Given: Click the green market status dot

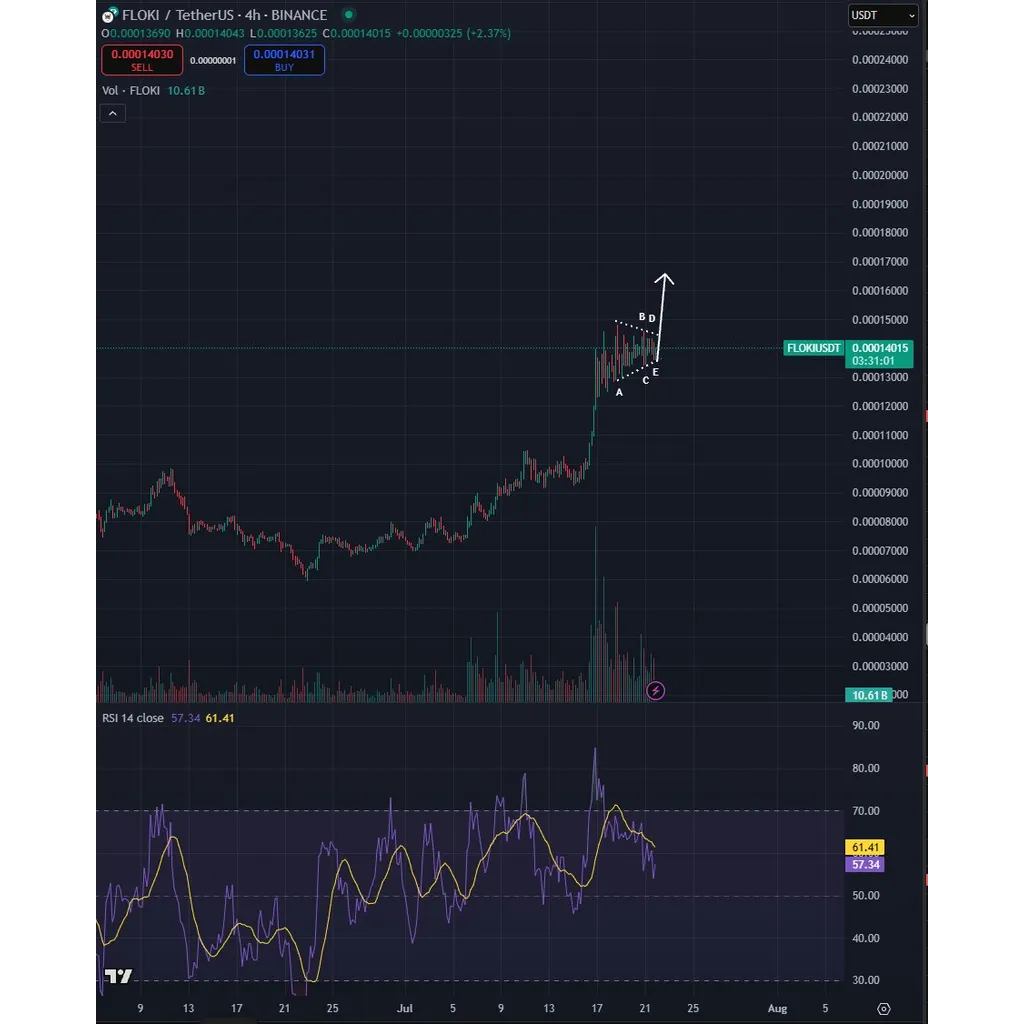Looking at the screenshot, I should click(349, 14).
